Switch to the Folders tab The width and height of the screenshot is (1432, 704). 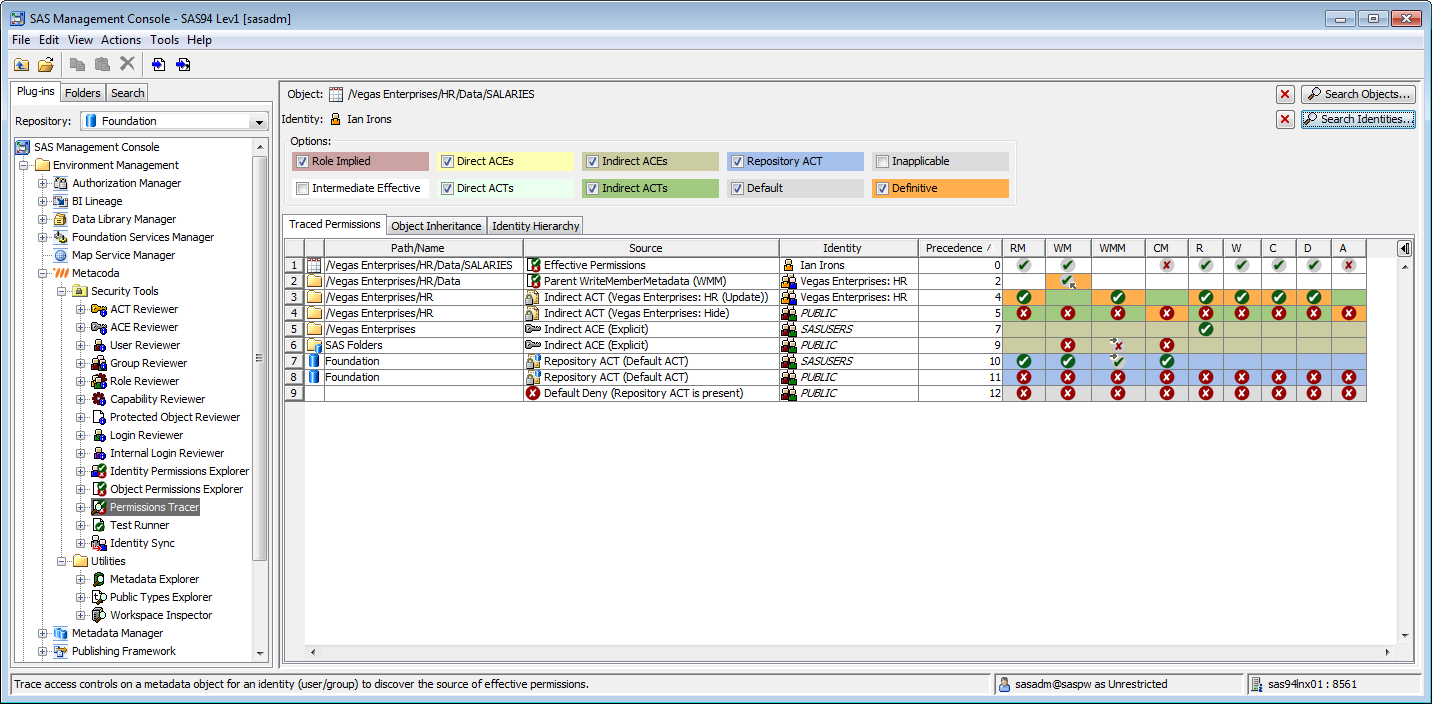(x=83, y=93)
